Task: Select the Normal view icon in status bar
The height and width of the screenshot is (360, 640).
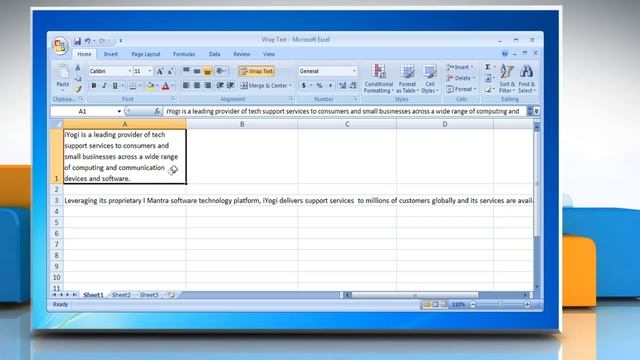Action: pos(427,304)
